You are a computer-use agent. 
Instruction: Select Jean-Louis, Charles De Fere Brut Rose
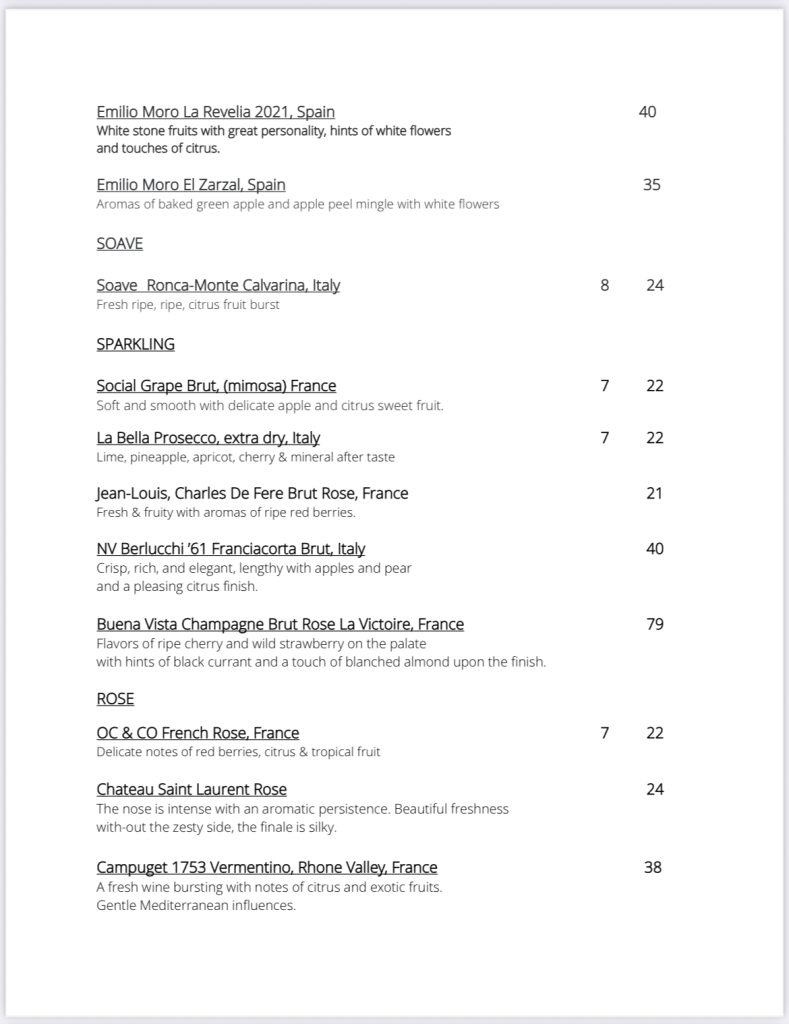coord(252,493)
